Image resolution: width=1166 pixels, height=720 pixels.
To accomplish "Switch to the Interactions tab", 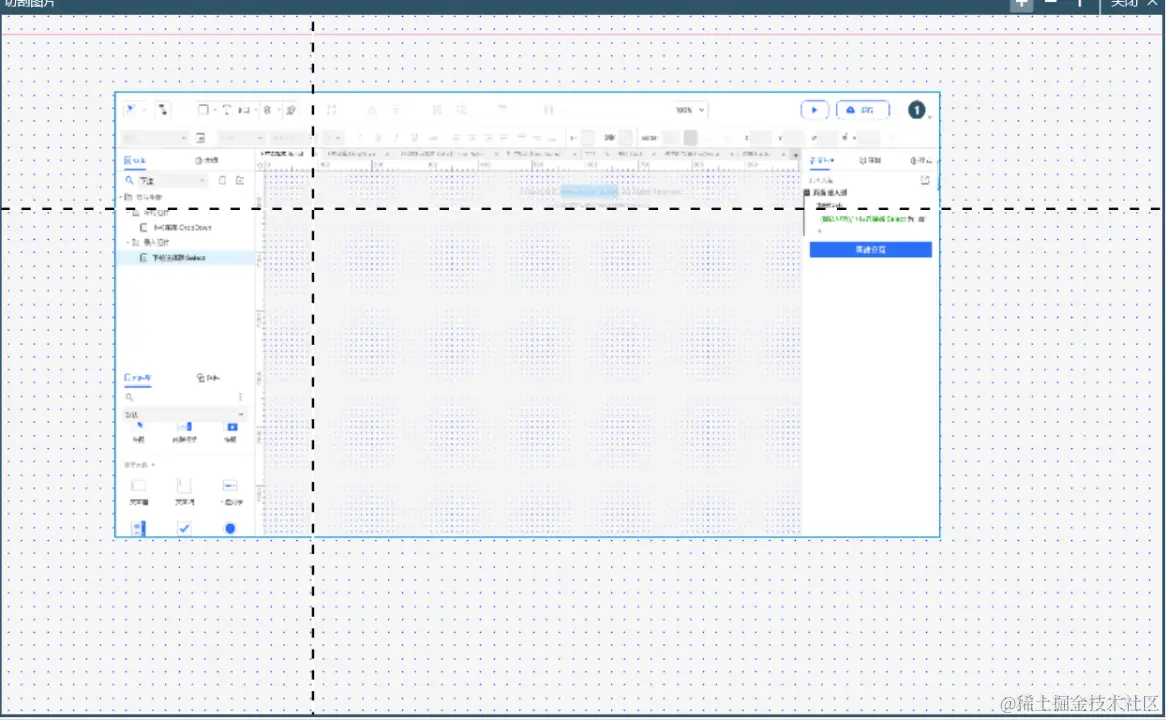I will point(822,160).
